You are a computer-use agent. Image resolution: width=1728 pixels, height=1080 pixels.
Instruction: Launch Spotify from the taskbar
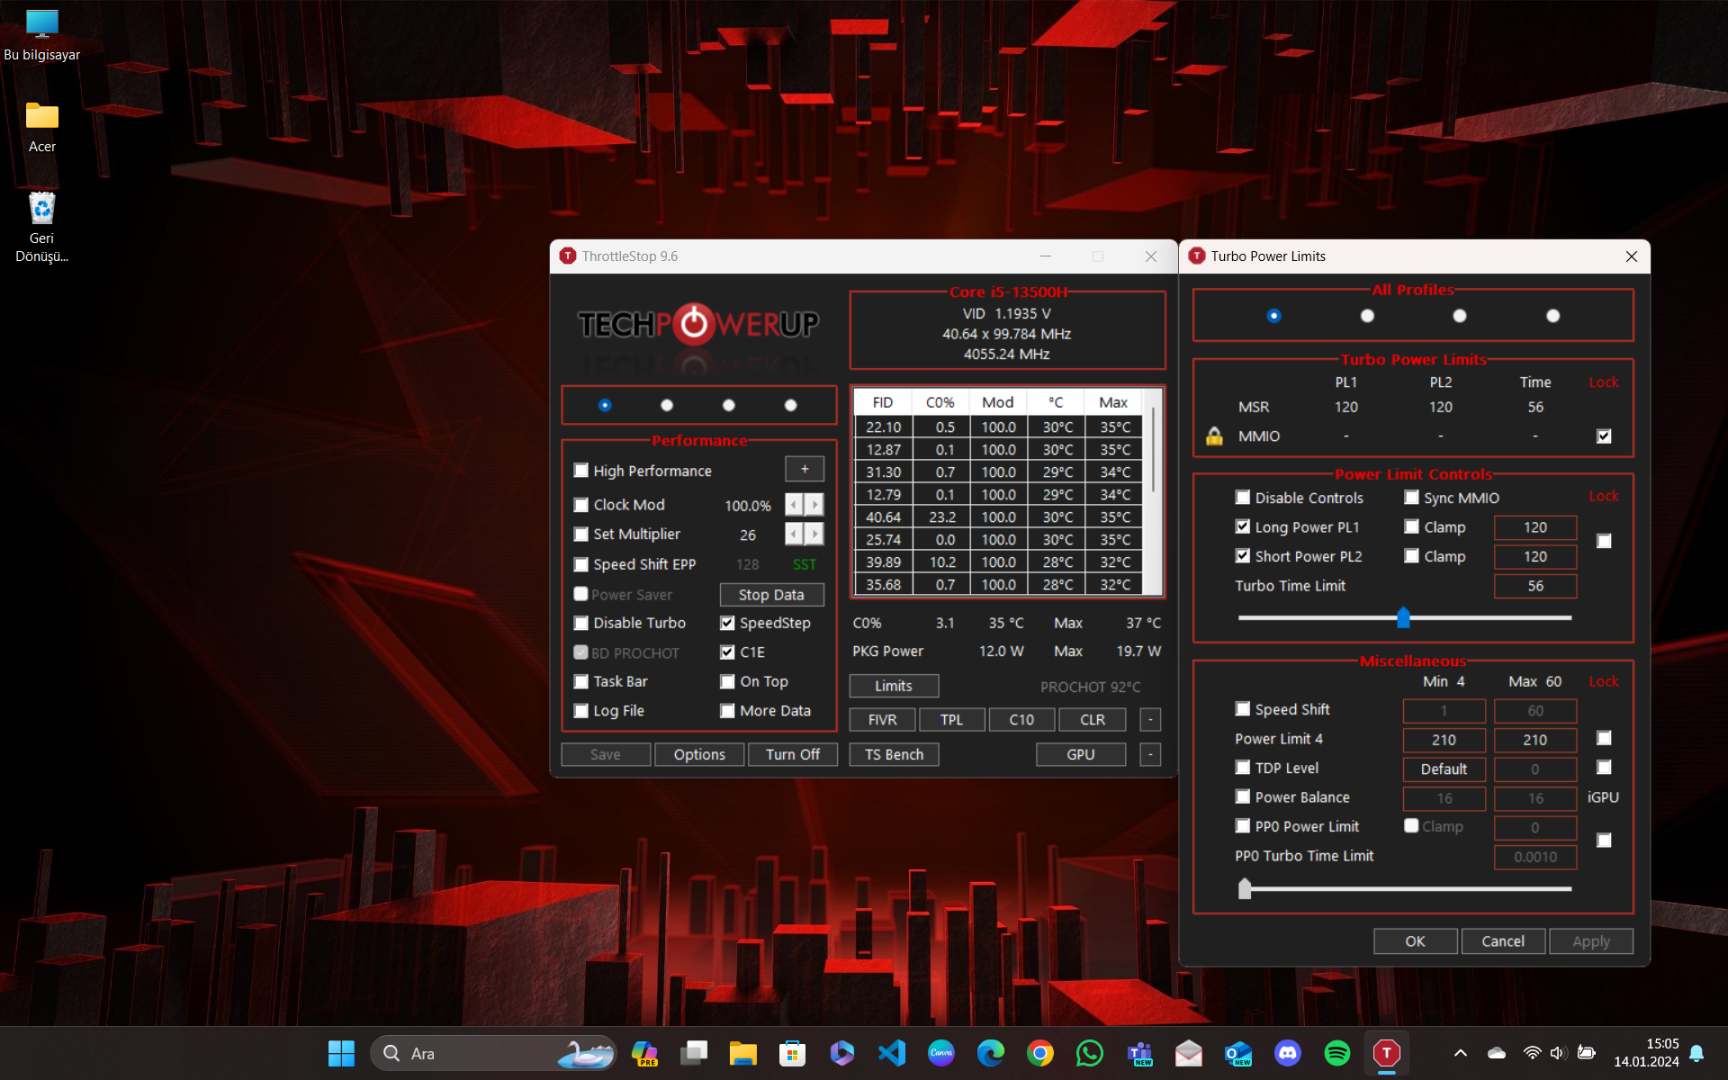click(x=1337, y=1053)
